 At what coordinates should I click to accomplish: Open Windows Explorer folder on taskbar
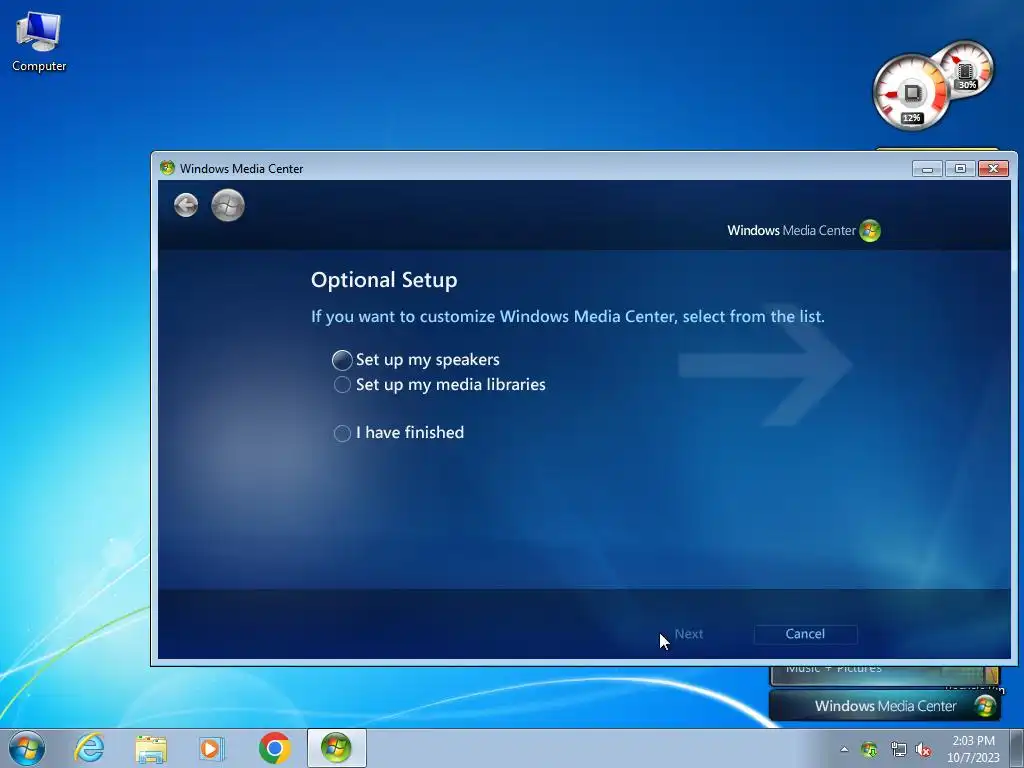pyautogui.click(x=151, y=748)
